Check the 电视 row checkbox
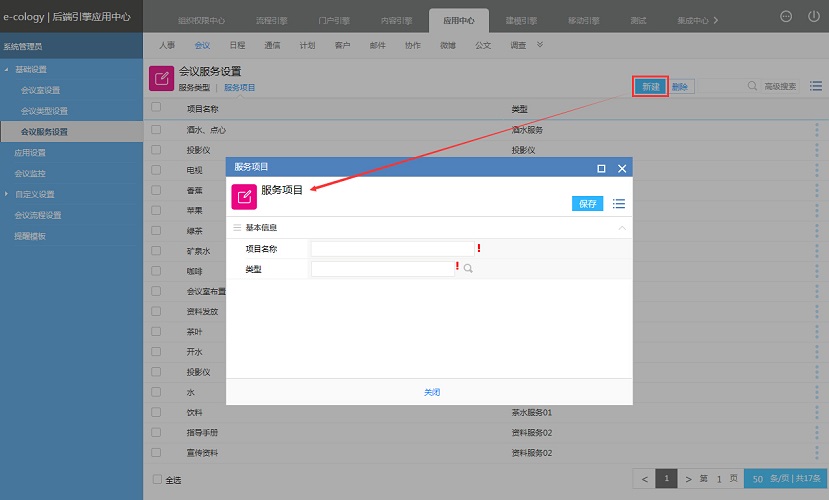 coord(156,170)
